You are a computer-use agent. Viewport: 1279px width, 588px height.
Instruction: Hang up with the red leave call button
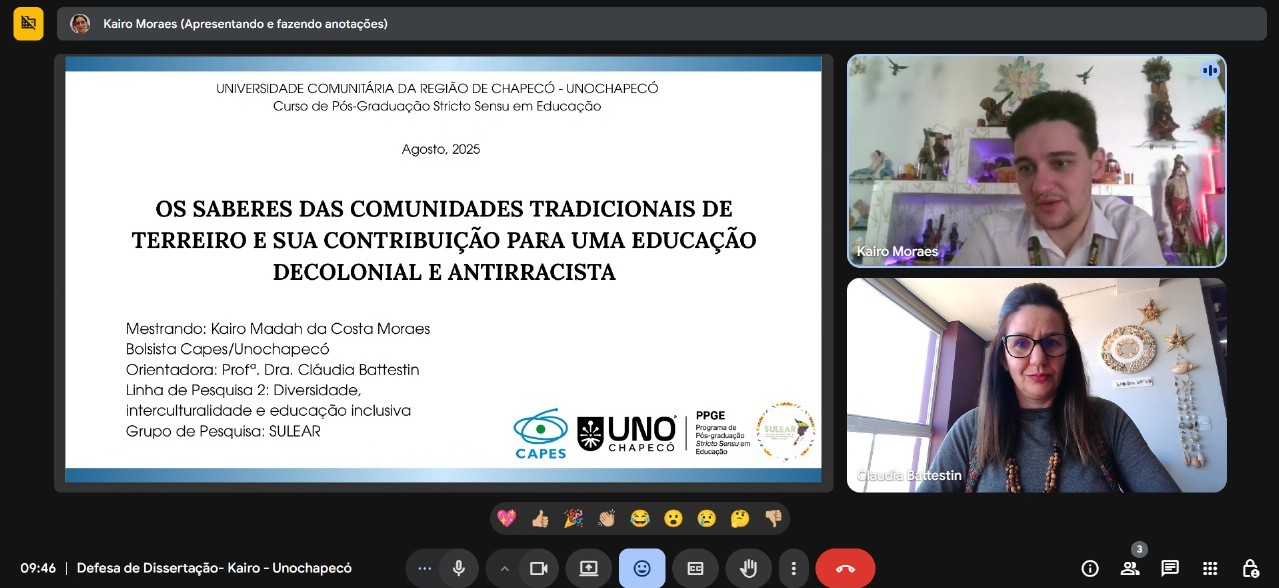[845, 568]
